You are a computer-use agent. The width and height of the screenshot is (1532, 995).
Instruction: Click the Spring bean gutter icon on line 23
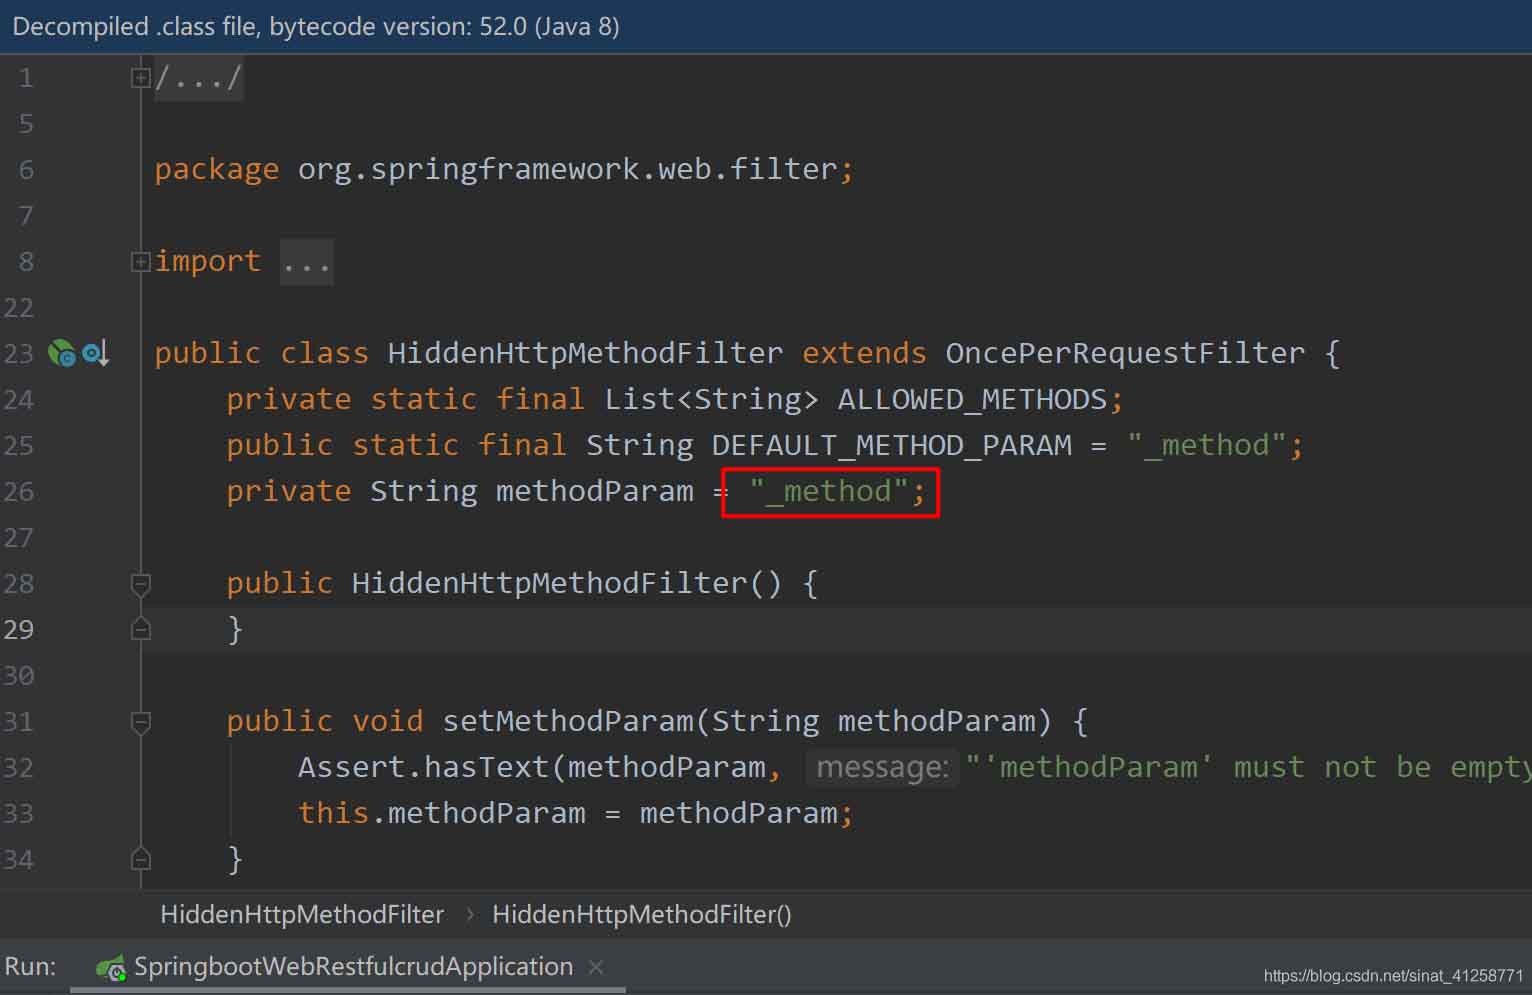62,353
